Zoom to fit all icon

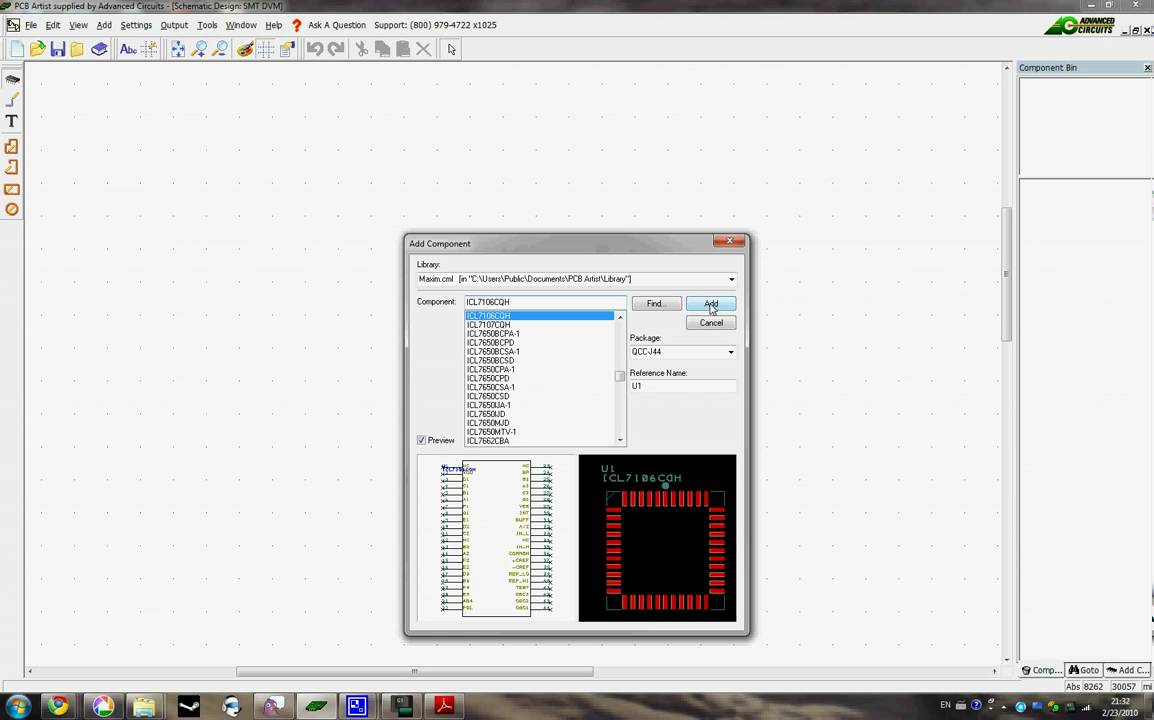pos(178,49)
